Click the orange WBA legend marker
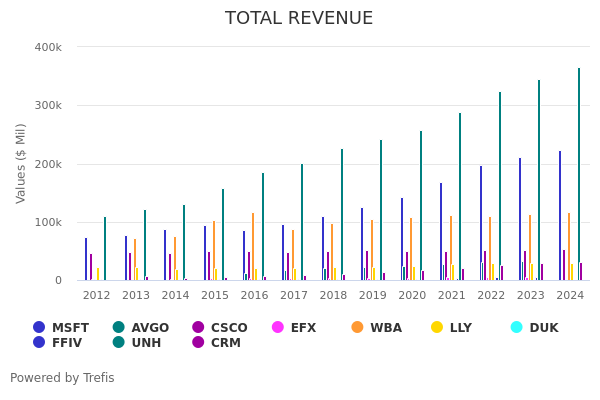 click(358, 328)
